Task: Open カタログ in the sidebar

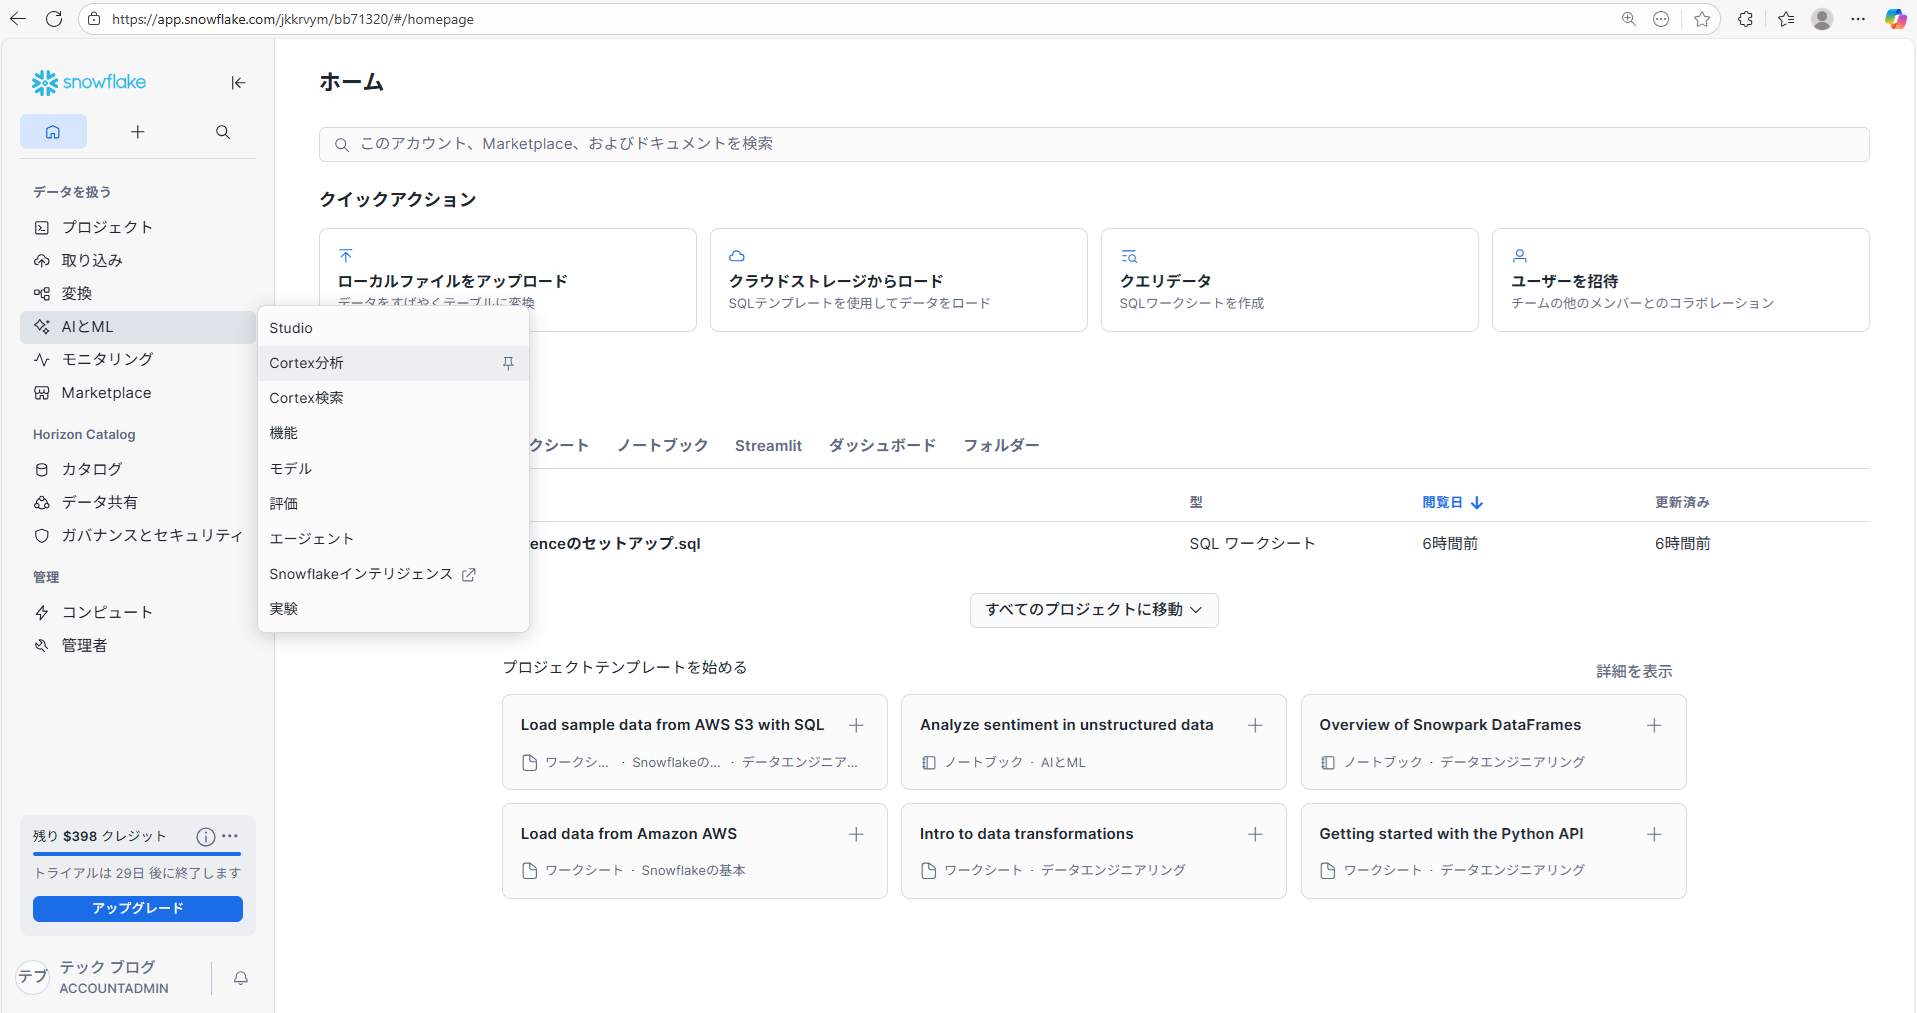Action: [138, 469]
